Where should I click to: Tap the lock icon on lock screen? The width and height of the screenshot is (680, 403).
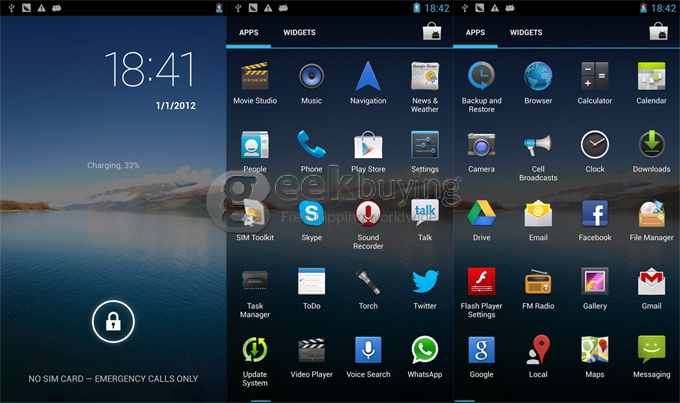(x=113, y=321)
